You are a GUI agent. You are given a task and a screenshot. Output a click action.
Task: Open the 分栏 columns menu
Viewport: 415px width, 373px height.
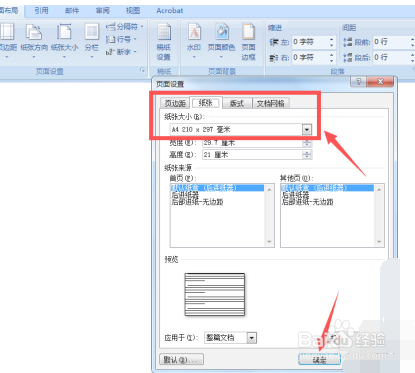tap(91, 40)
